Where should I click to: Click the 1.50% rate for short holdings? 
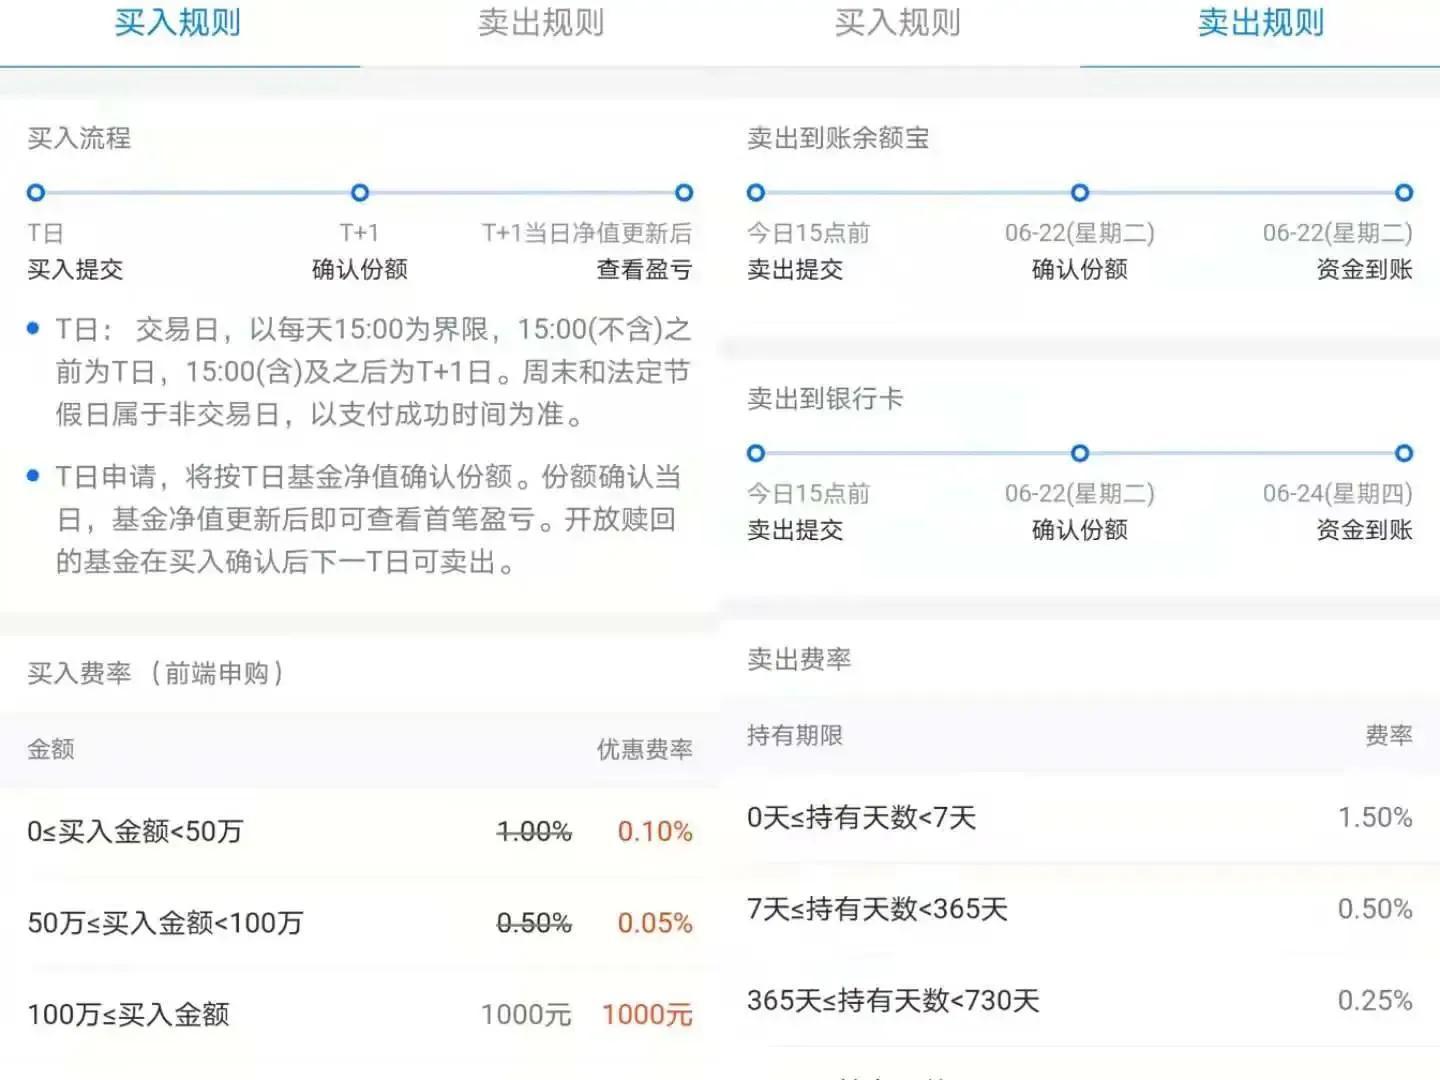pos(1375,817)
